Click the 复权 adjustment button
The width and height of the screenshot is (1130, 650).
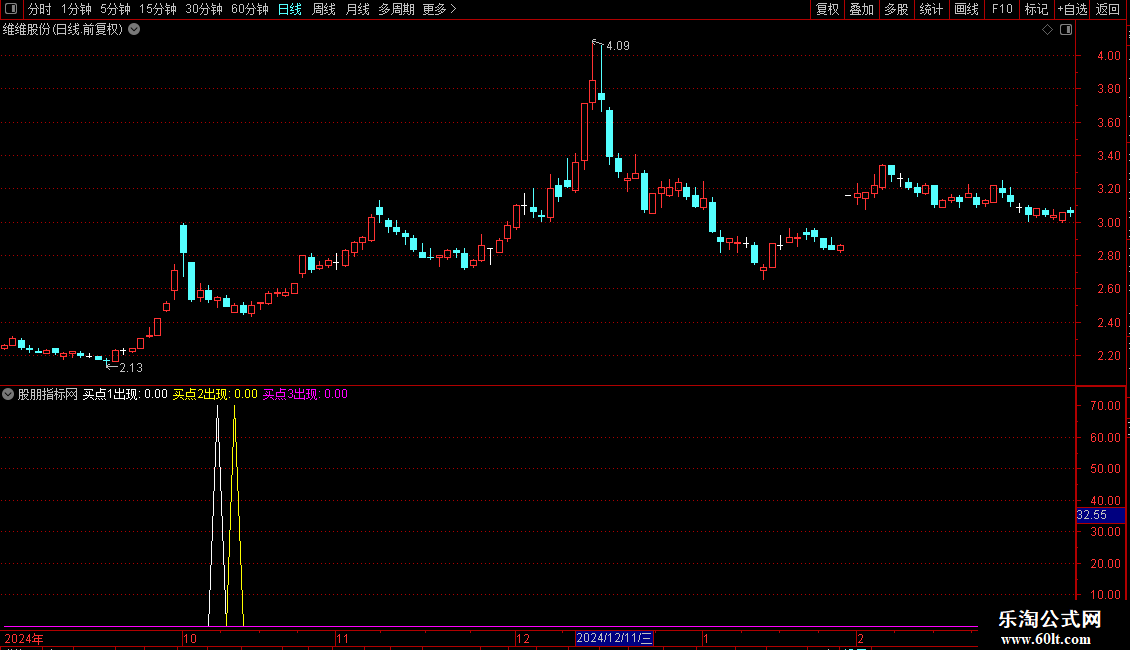pos(827,9)
